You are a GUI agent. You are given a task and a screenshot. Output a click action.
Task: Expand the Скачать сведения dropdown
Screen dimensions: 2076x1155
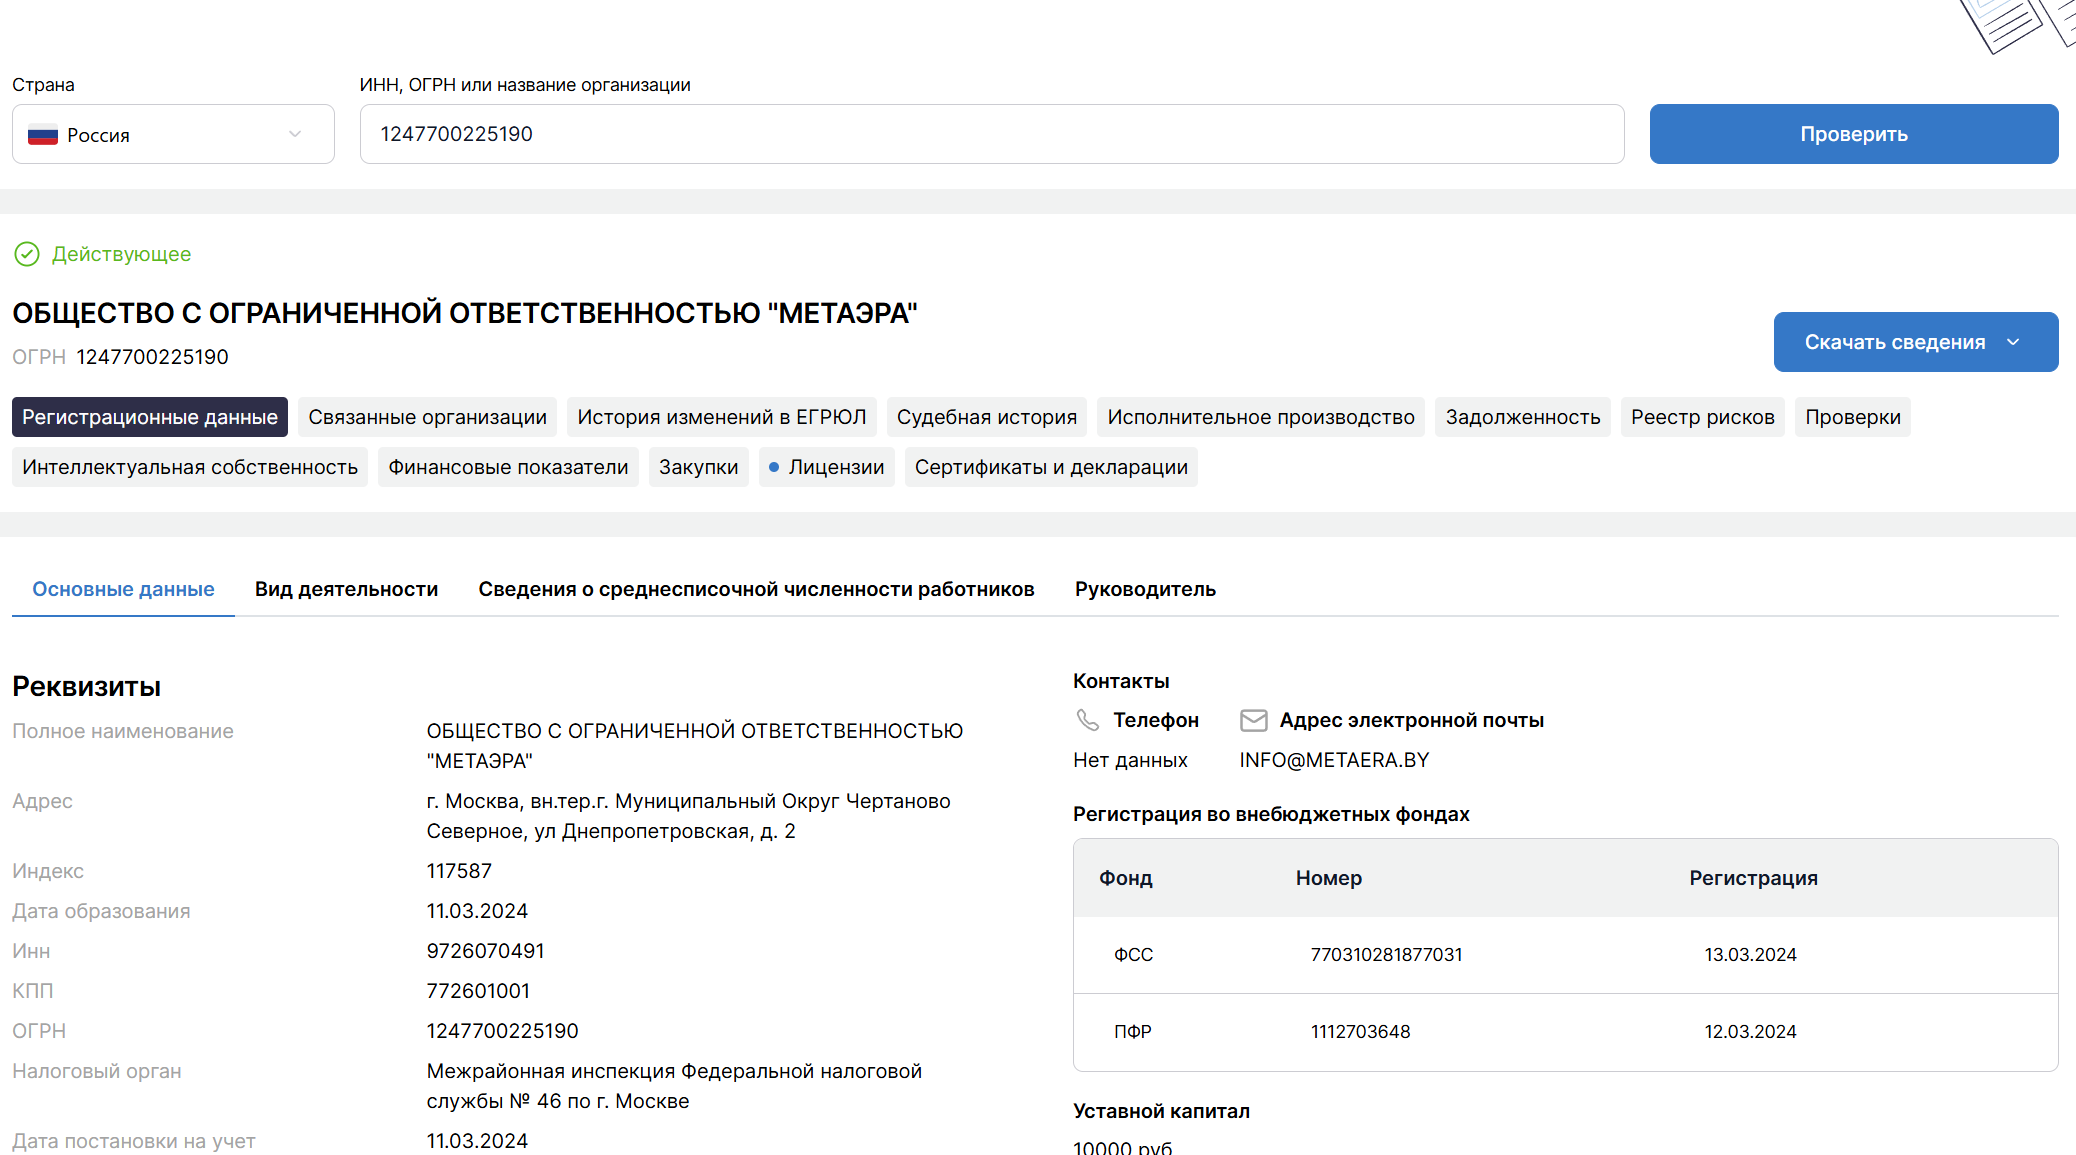[1915, 342]
